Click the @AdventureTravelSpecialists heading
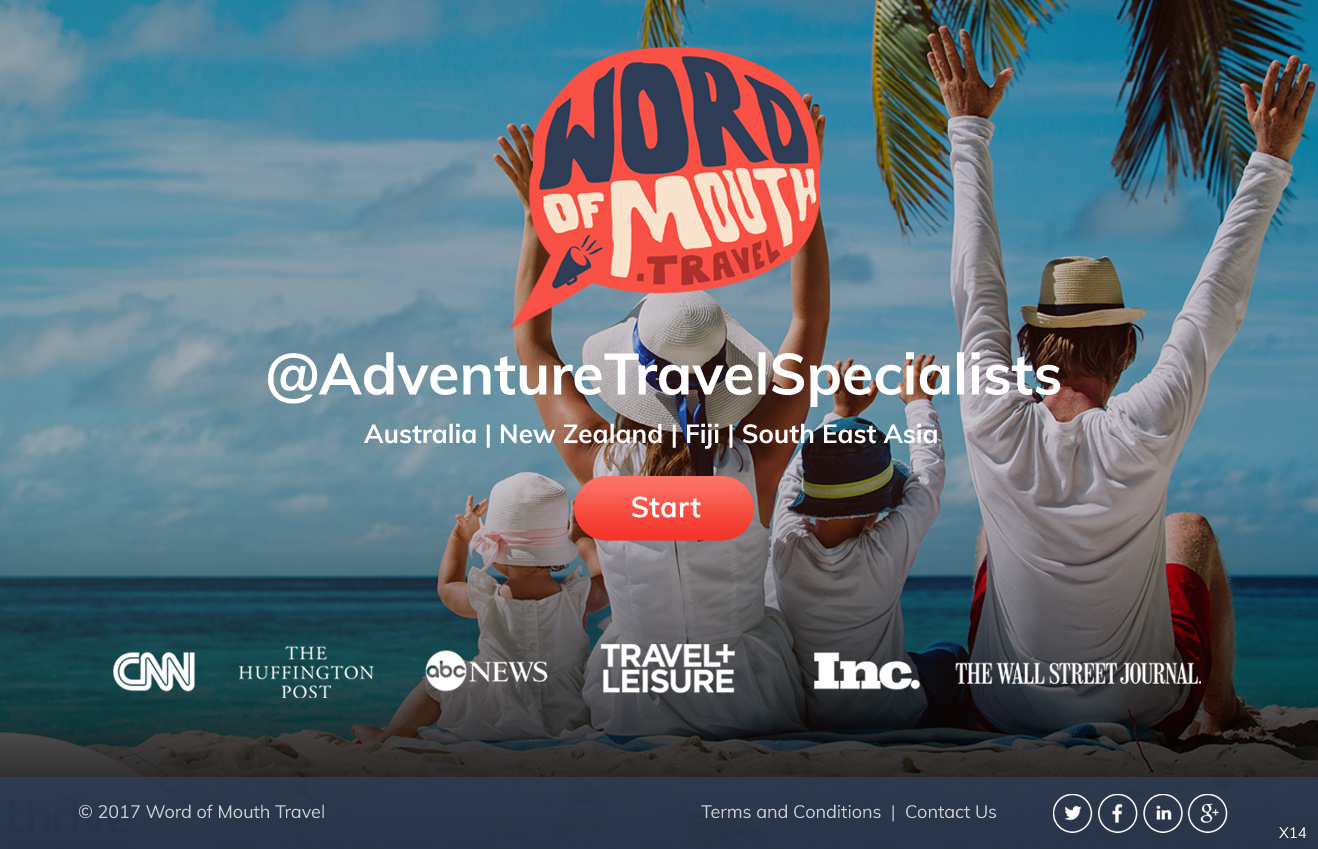This screenshot has width=1318, height=849. [x=663, y=377]
